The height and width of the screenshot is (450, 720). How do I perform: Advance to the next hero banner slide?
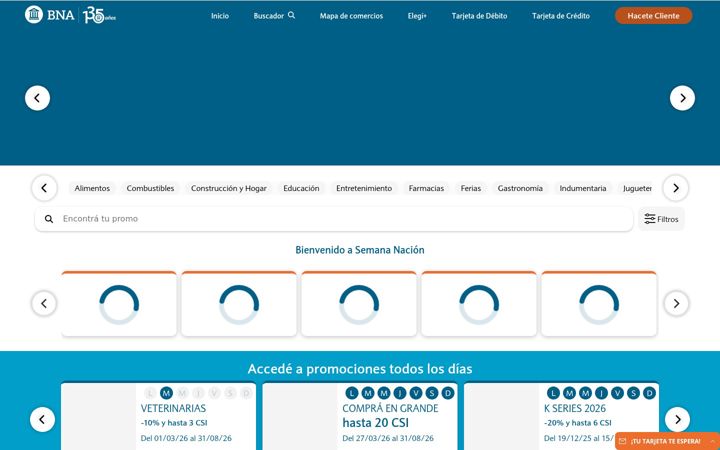(x=682, y=98)
